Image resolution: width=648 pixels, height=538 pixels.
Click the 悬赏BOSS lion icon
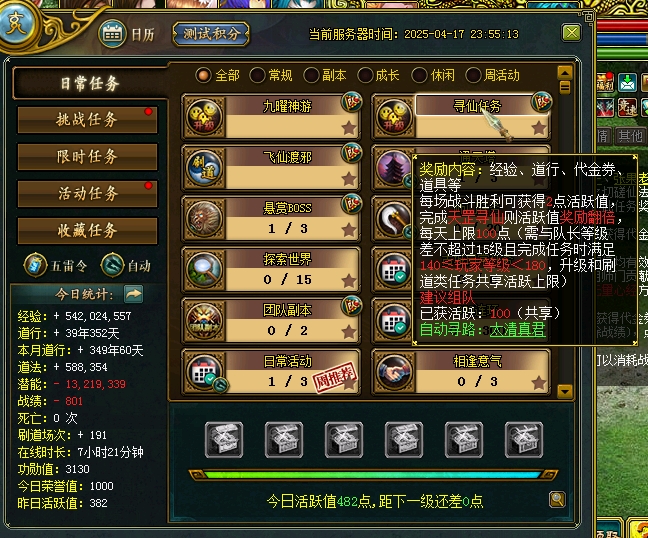(204, 218)
